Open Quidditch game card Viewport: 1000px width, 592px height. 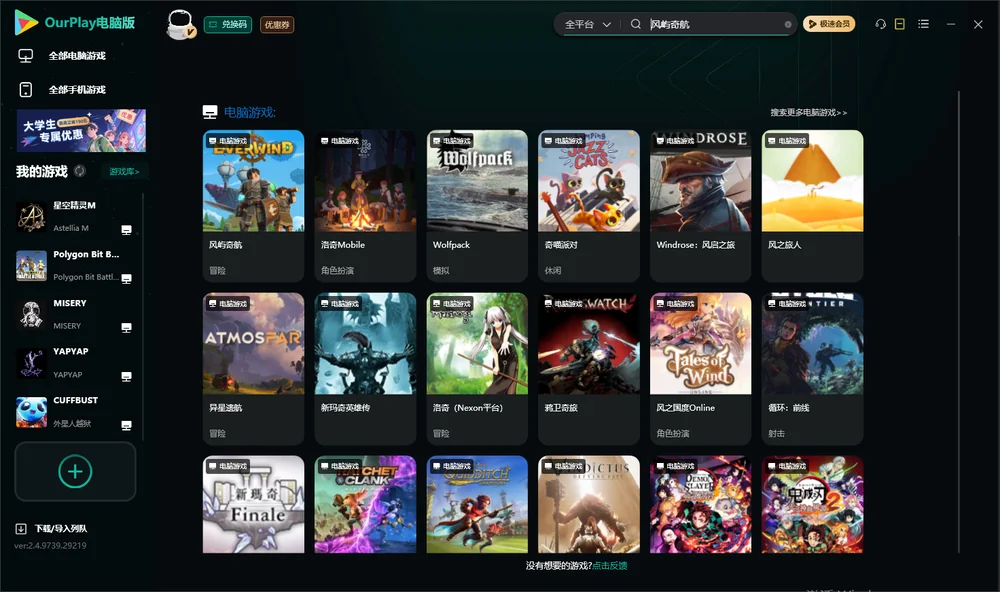(477, 504)
